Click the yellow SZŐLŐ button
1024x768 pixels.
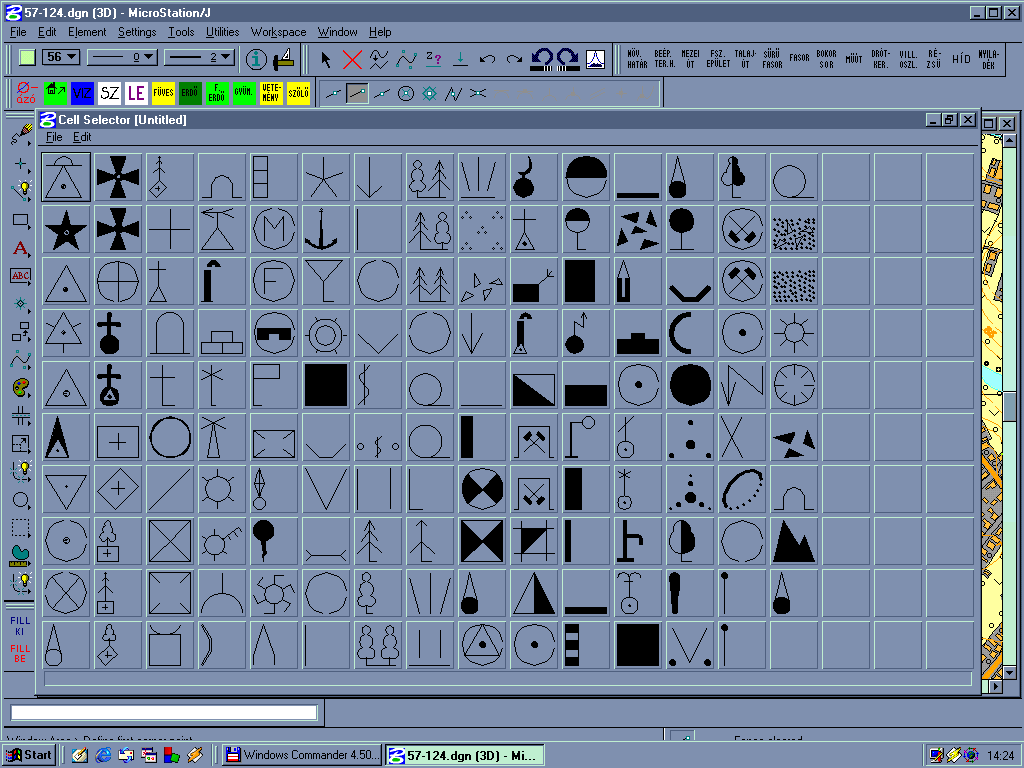pos(298,93)
